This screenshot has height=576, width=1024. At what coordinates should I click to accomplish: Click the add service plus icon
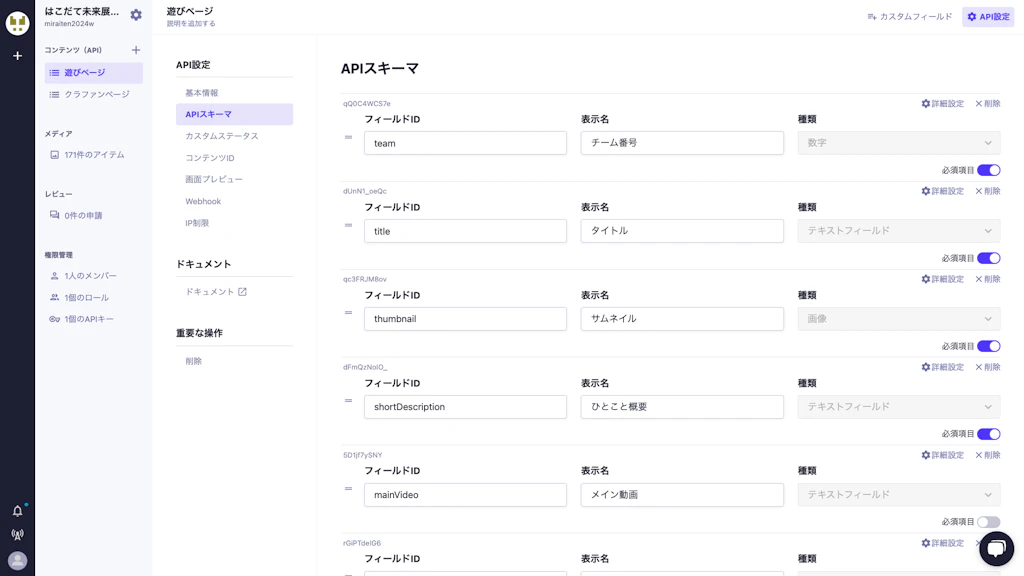(17, 56)
